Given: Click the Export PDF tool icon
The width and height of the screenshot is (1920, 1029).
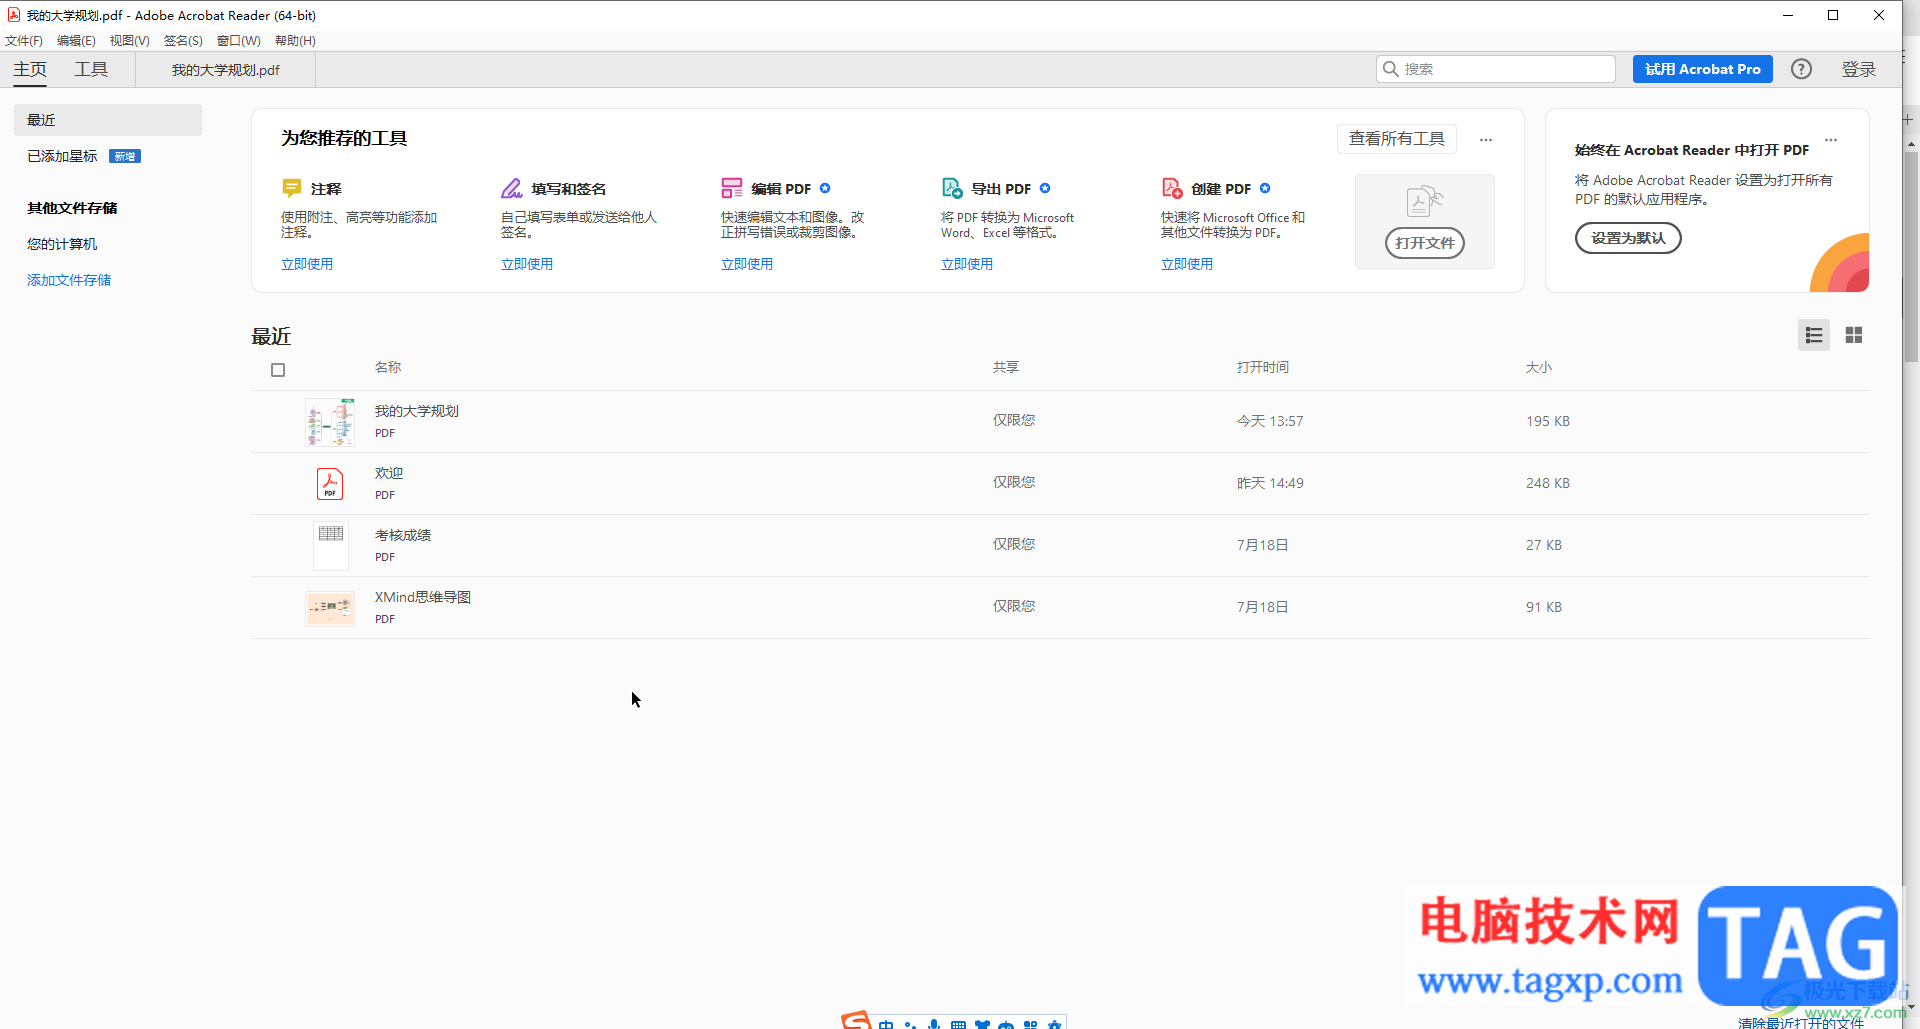Looking at the screenshot, I should coord(952,188).
